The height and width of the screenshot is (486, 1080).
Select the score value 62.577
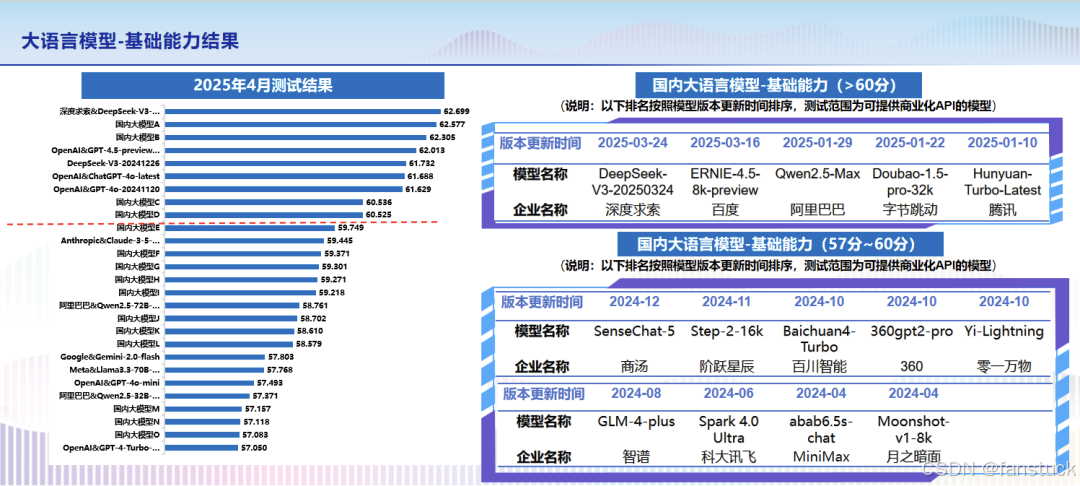point(452,124)
